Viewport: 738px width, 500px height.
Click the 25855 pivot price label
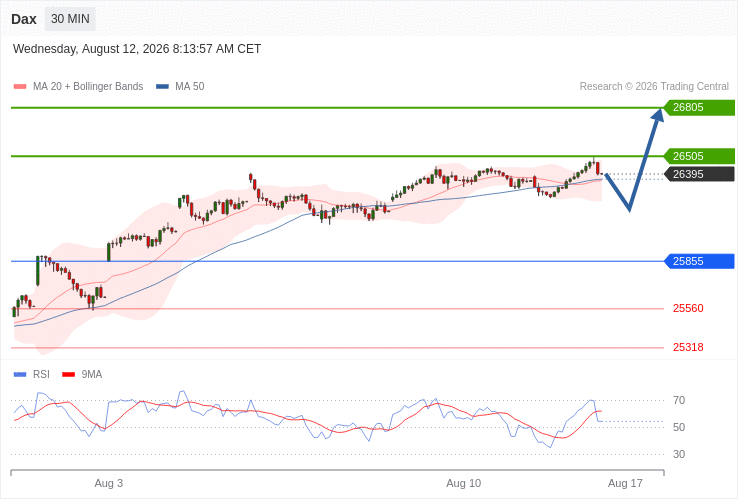(699, 261)
